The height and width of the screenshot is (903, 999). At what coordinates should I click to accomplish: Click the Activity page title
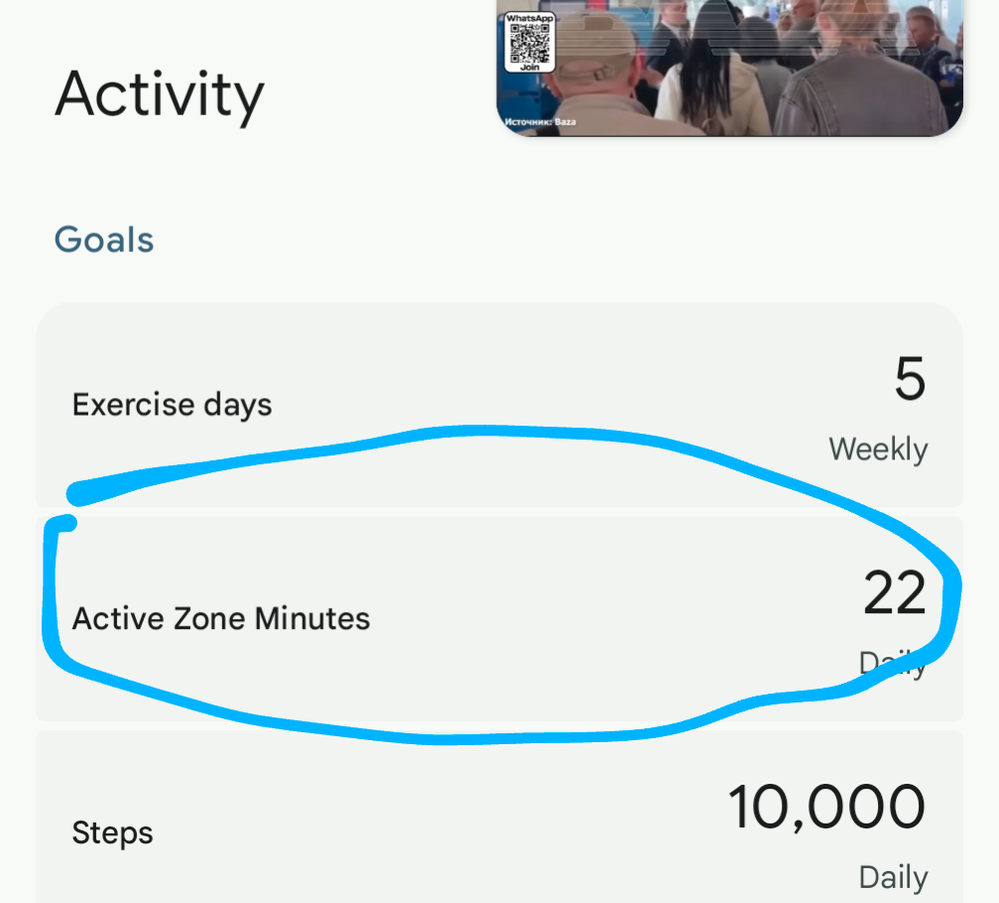(x=159, y=94)
